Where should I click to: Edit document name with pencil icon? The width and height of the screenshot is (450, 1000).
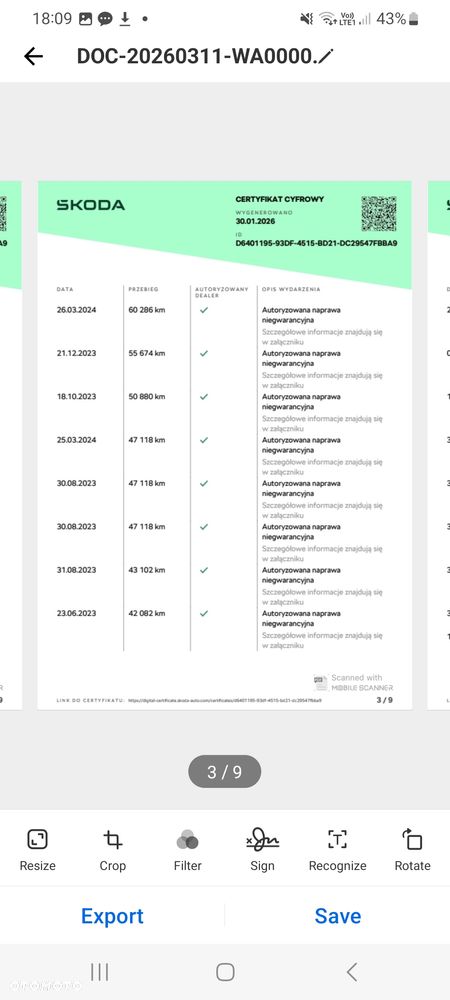[326, 56]
